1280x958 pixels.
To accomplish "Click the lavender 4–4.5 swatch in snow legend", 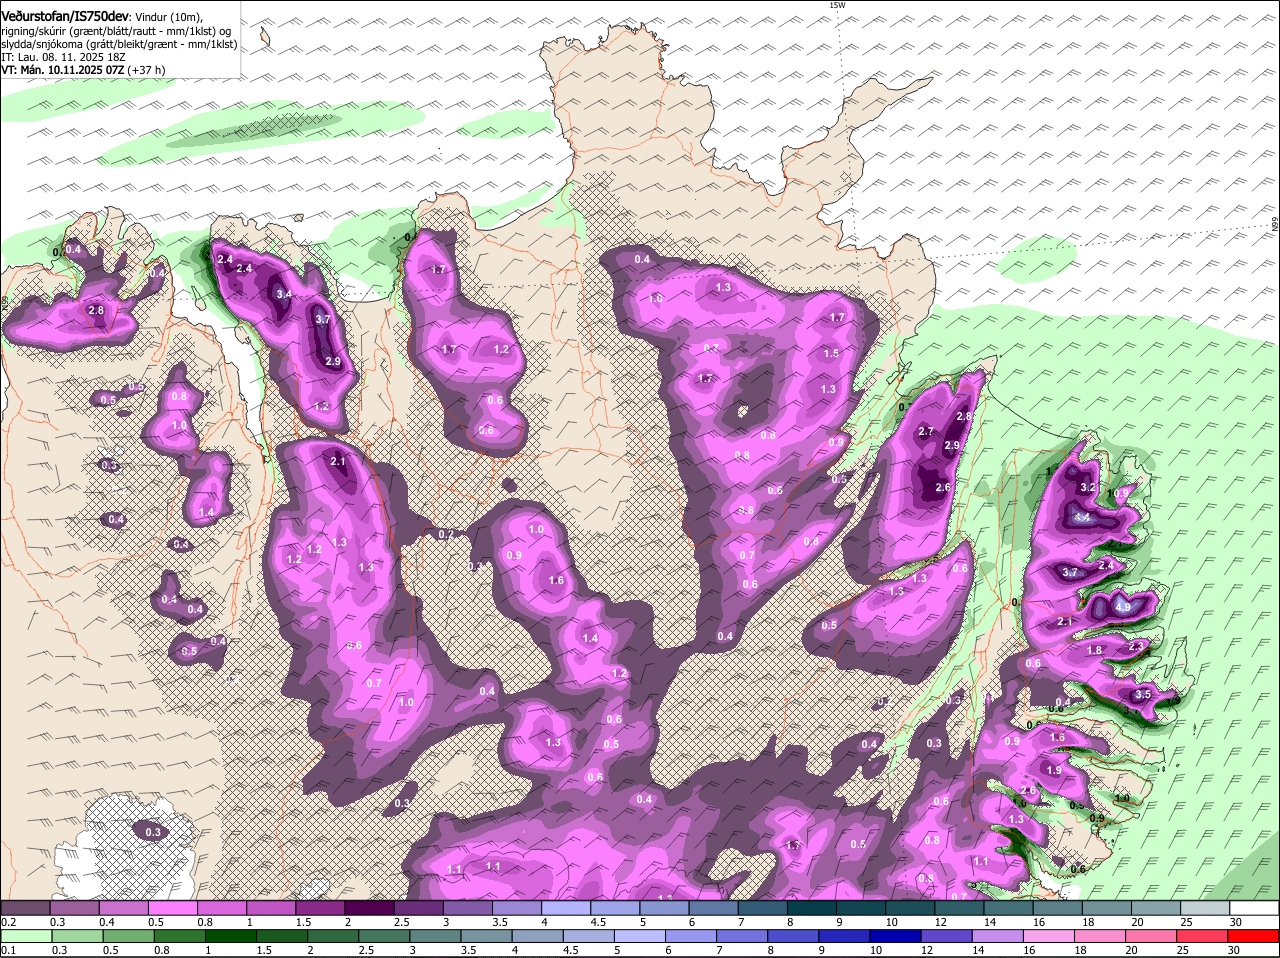I will click(x=566, y=907).
